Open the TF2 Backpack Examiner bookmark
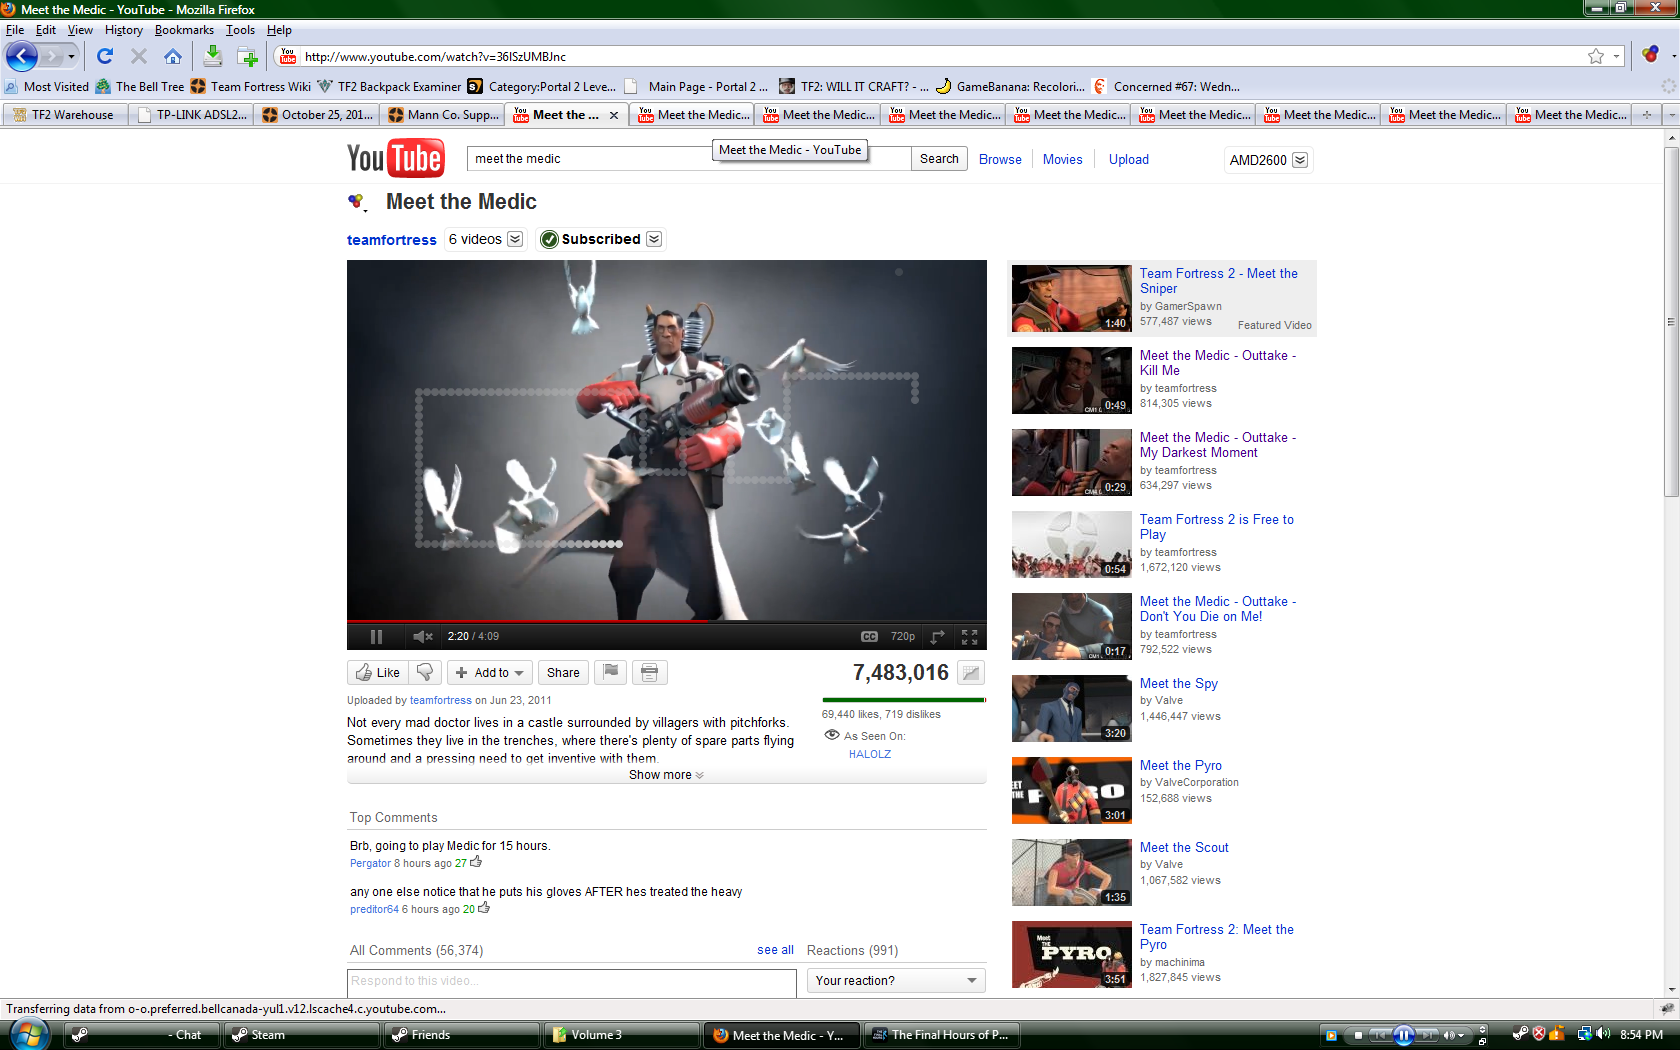This screenshot has width=1680, height=1050. point(389,87)
